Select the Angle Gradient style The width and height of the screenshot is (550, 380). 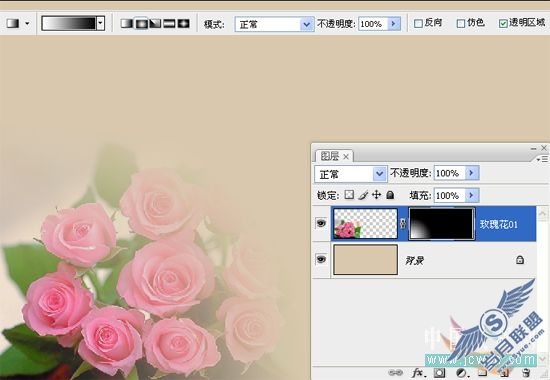point(155,24)
